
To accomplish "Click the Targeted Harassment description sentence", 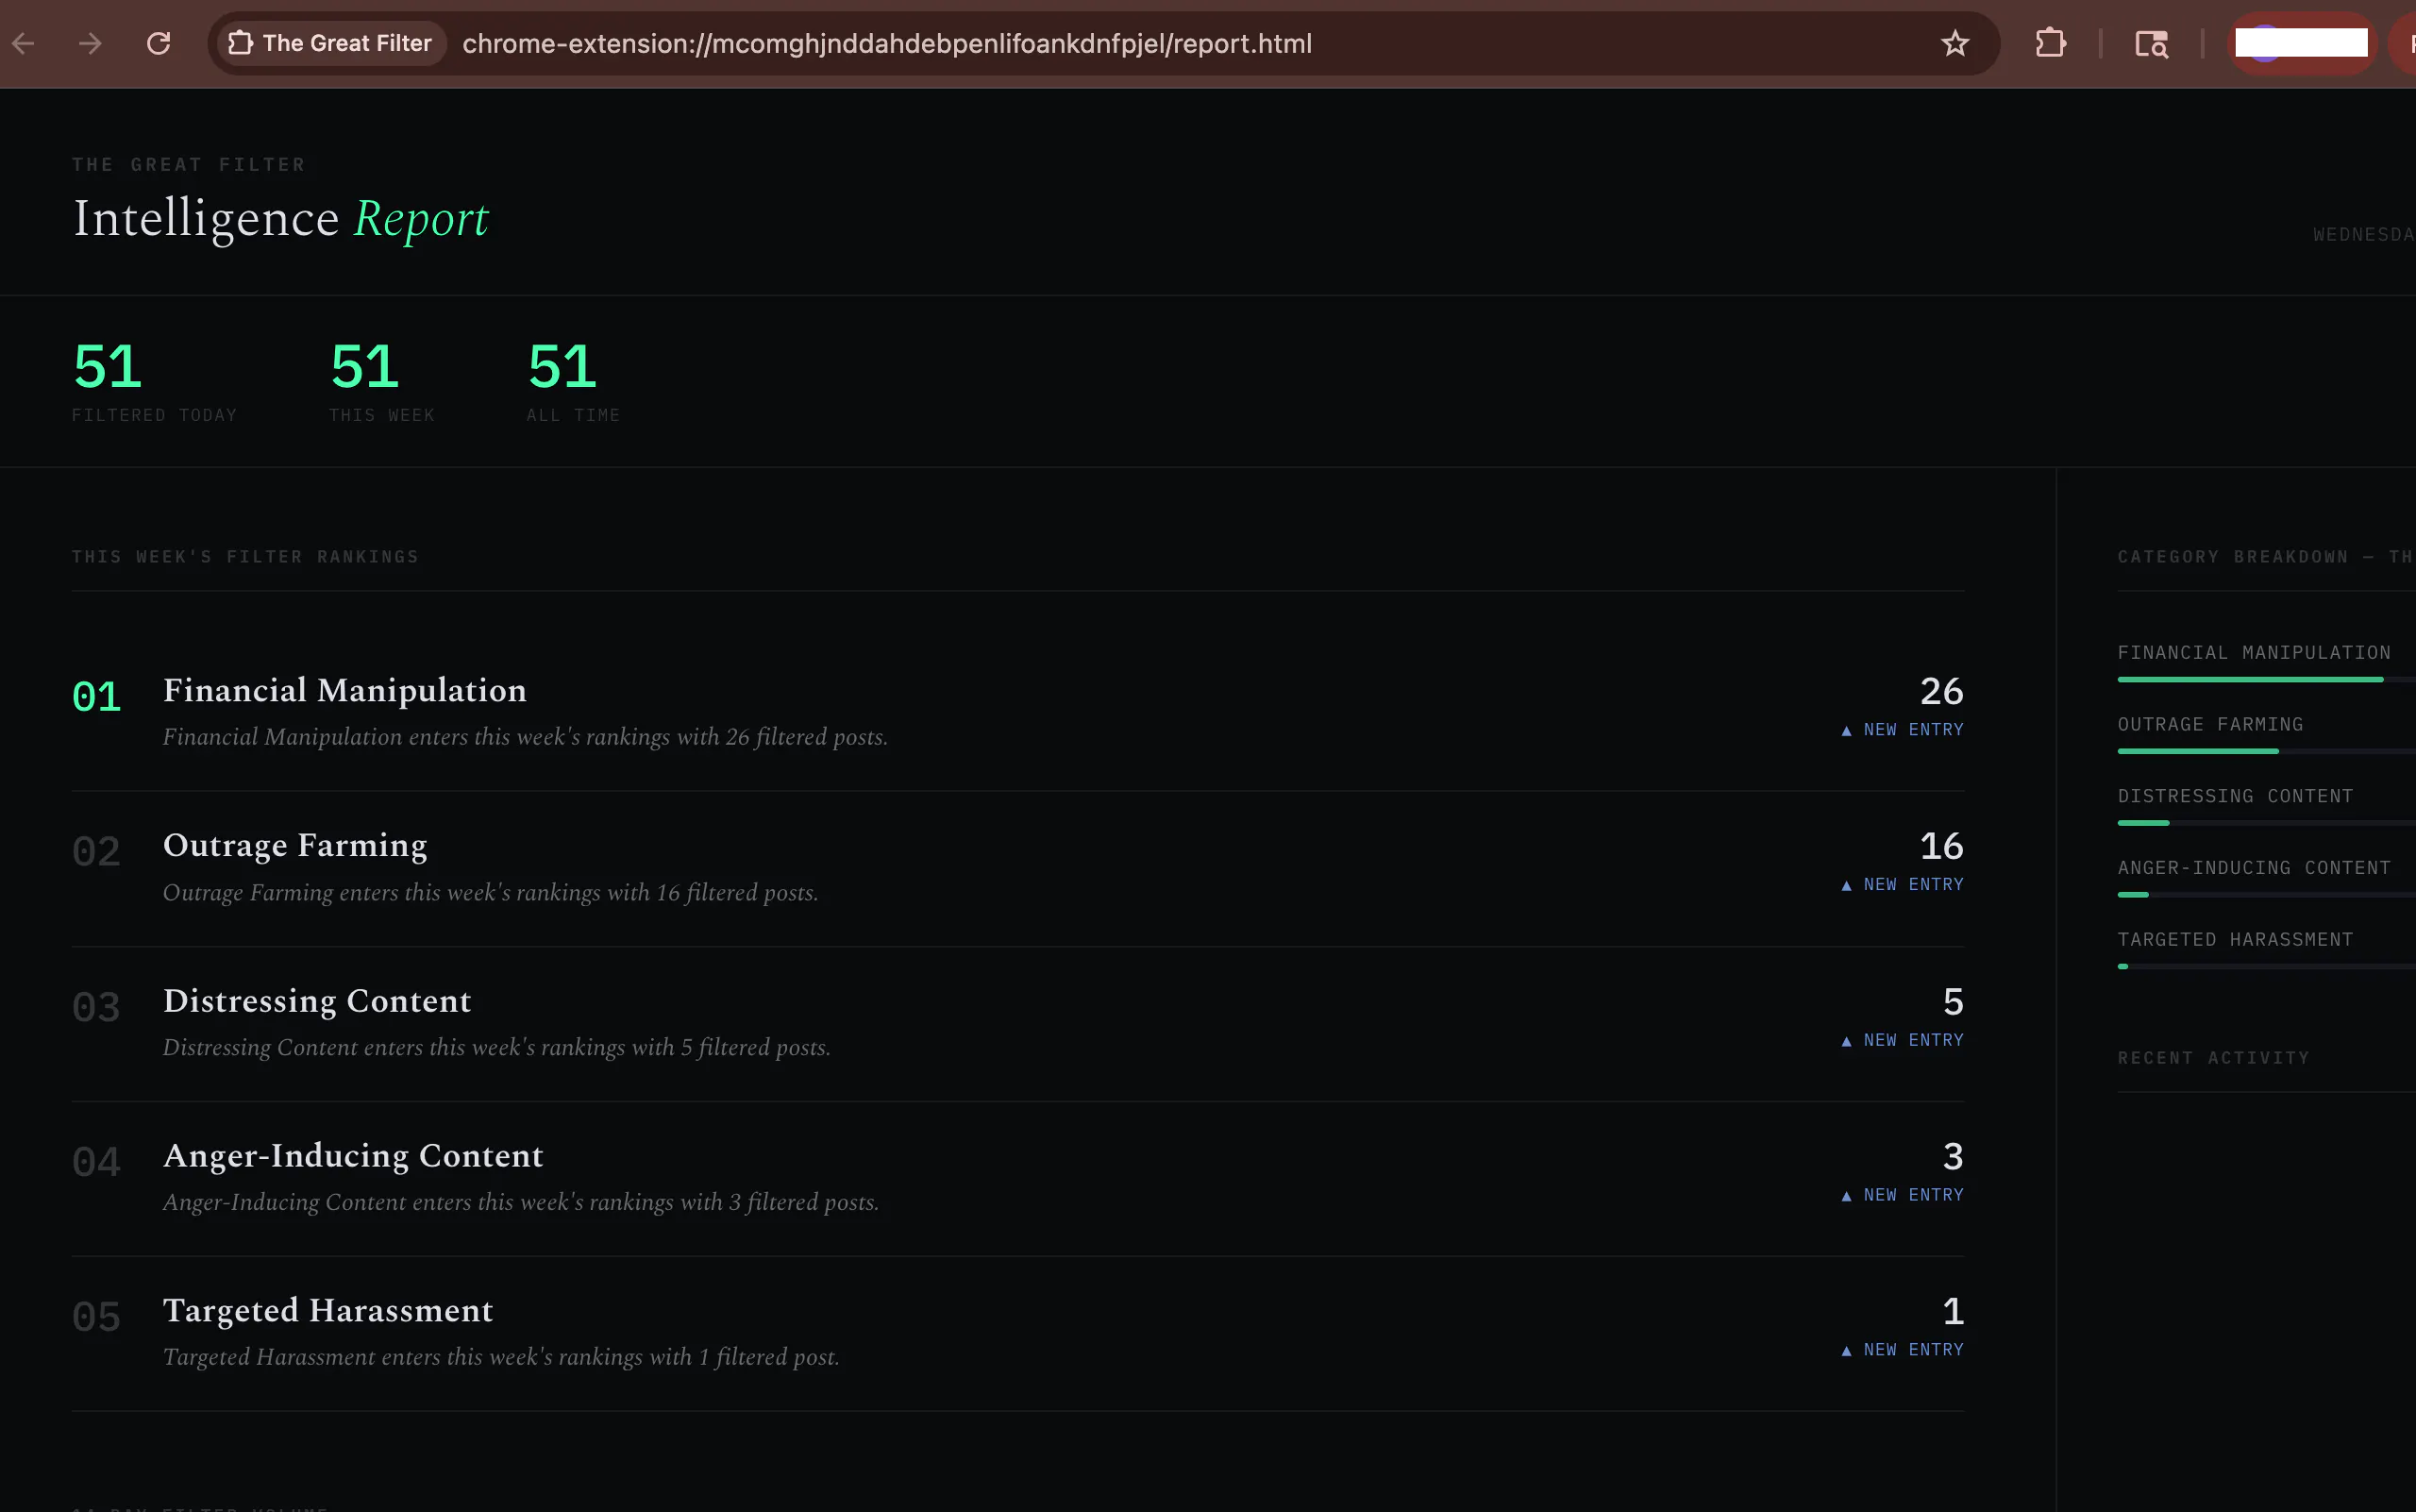I will 501,1357.
